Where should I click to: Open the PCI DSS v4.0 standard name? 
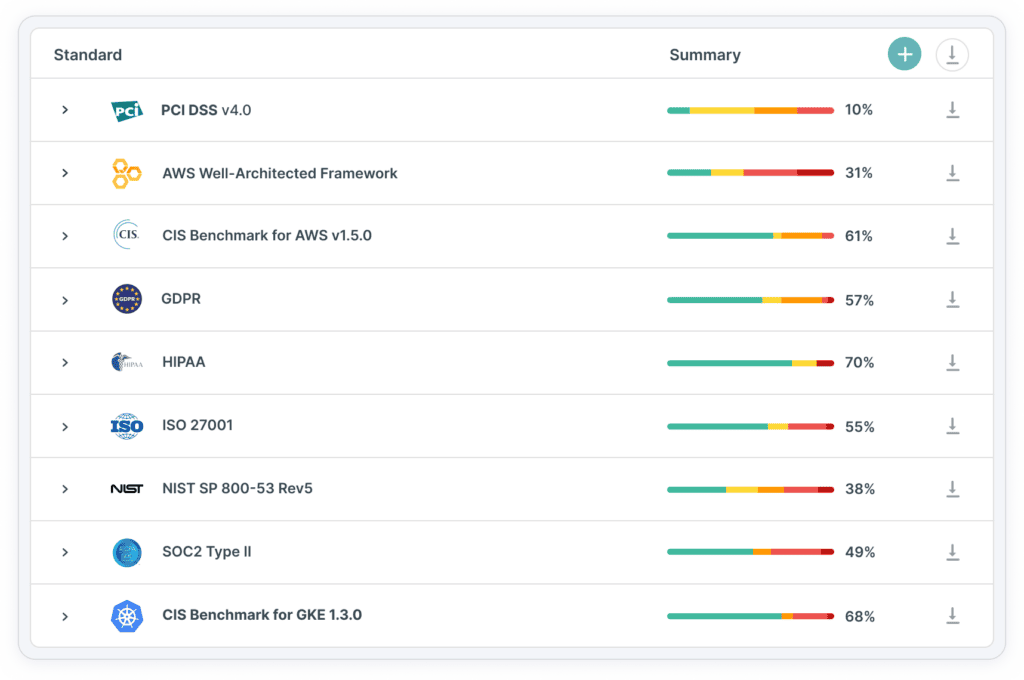click(x=206, y=110)
